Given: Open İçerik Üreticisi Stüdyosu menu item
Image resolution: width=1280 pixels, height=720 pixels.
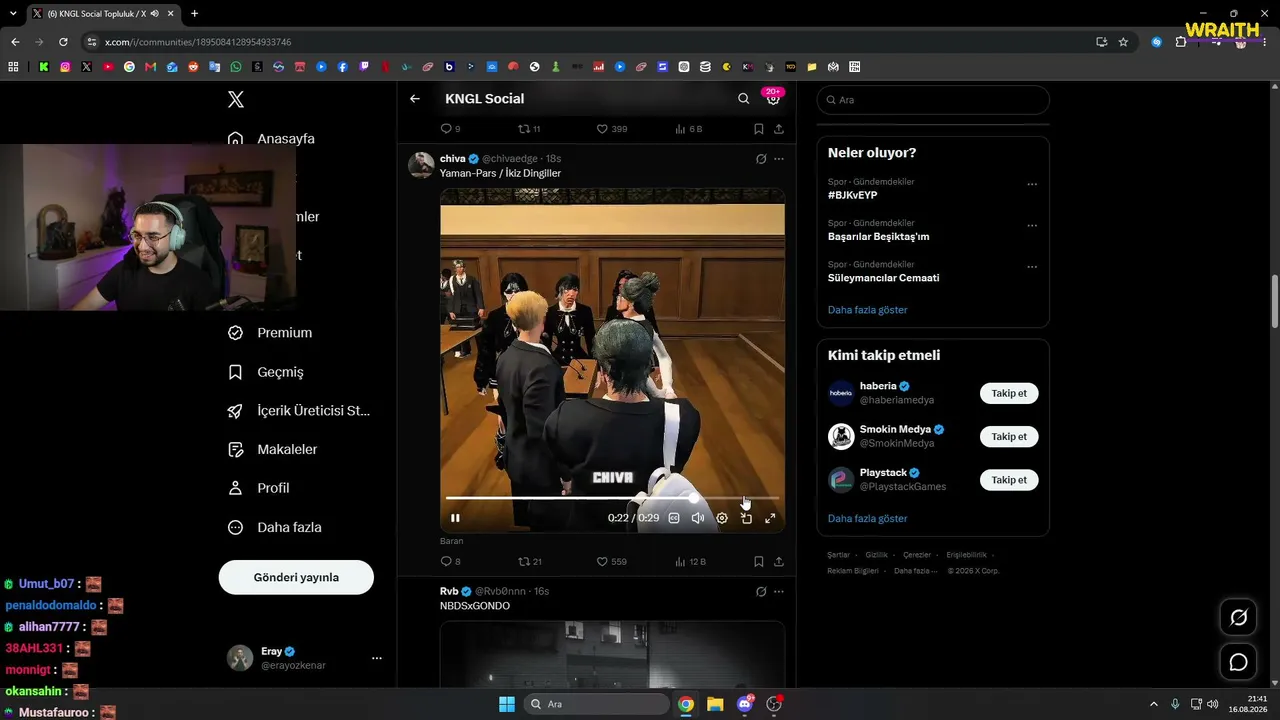Looking at the screenshot, I should [x=299, y=411].
